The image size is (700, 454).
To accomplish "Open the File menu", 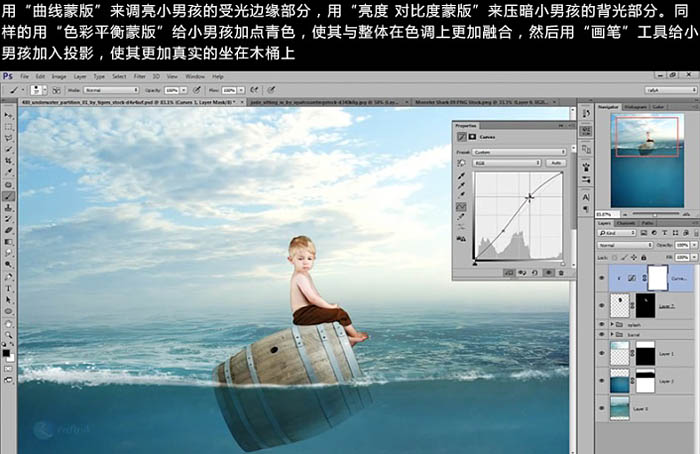I will pyautogui.click(x=24, y=77).
